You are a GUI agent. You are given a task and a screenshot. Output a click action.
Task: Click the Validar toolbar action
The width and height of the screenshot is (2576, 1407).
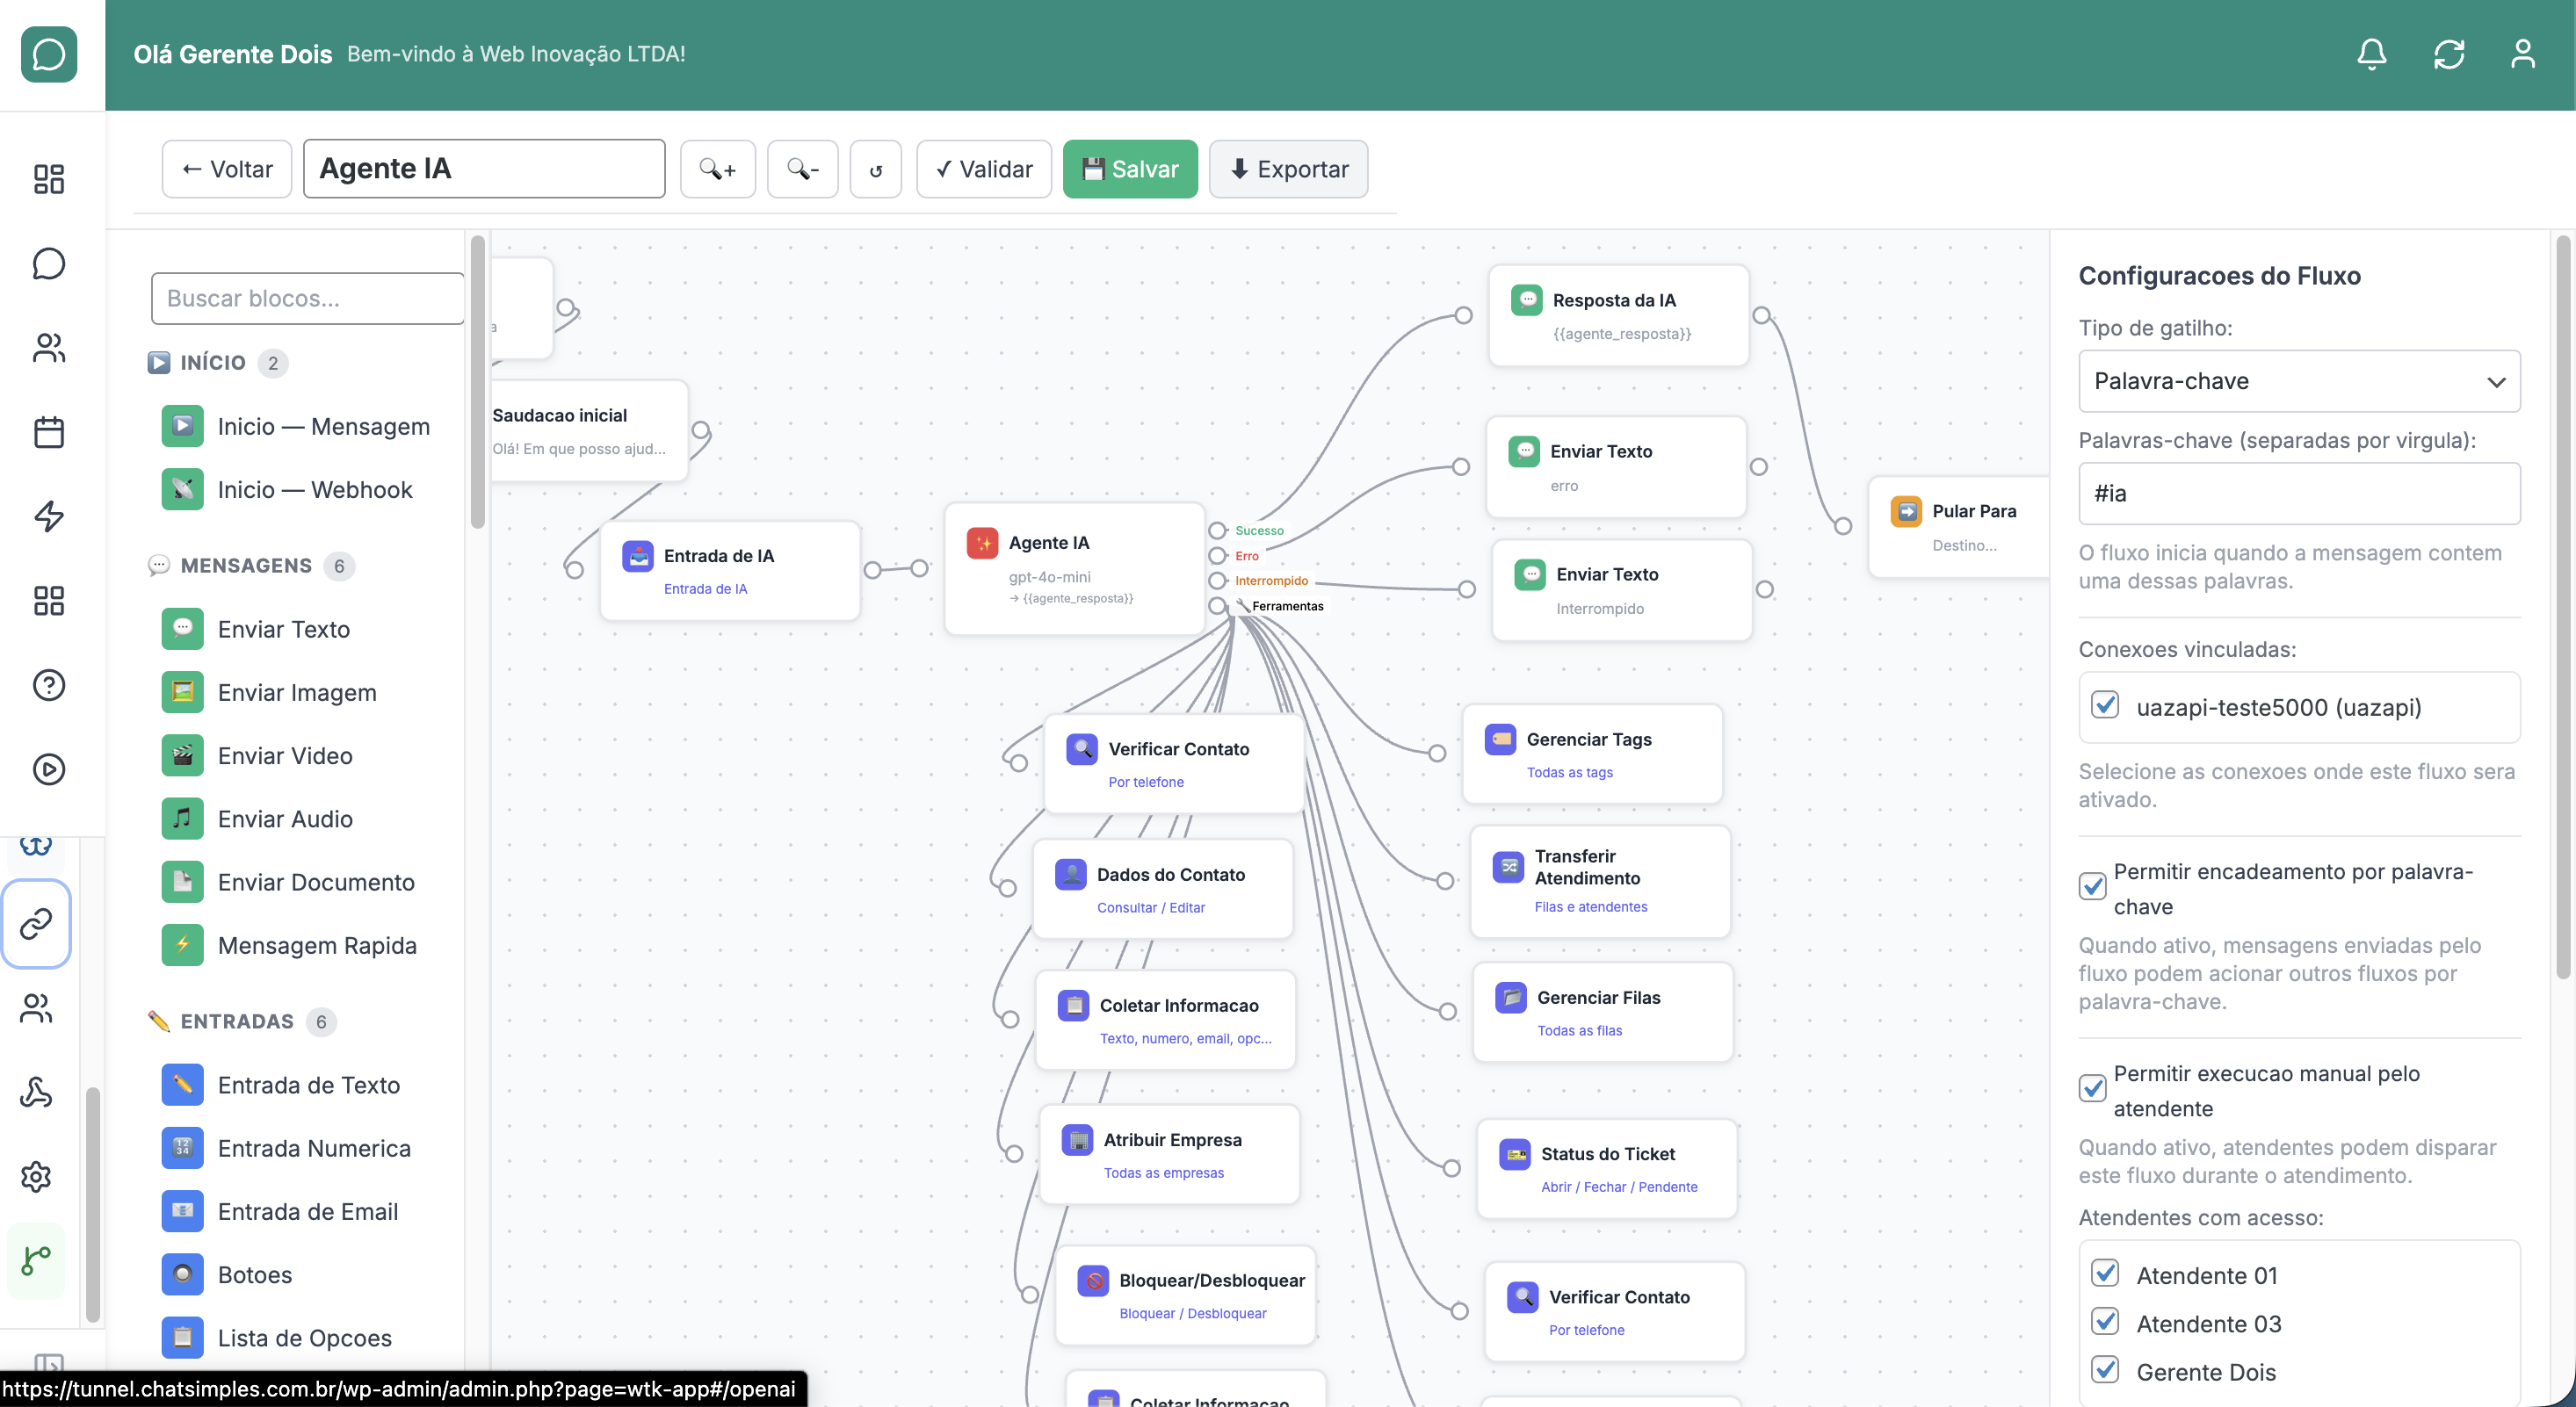coord(983,169)
